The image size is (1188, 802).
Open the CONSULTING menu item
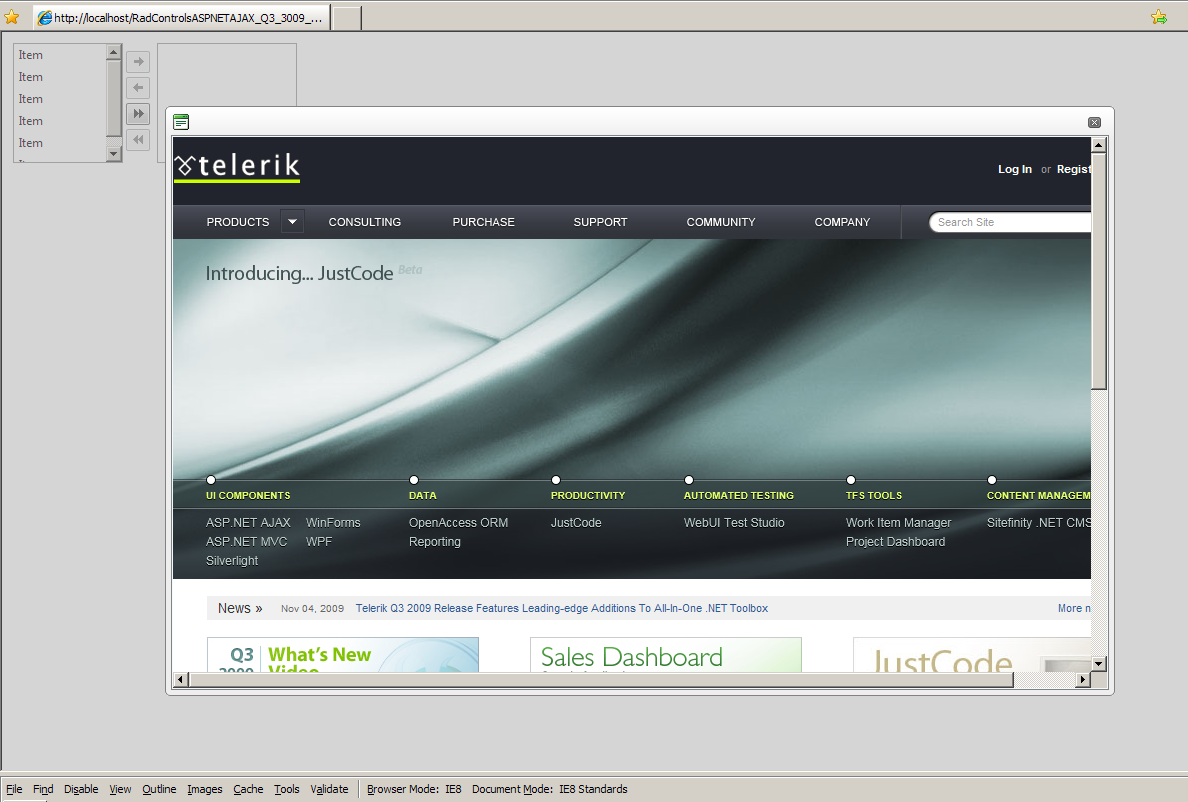tap(364, 222)
